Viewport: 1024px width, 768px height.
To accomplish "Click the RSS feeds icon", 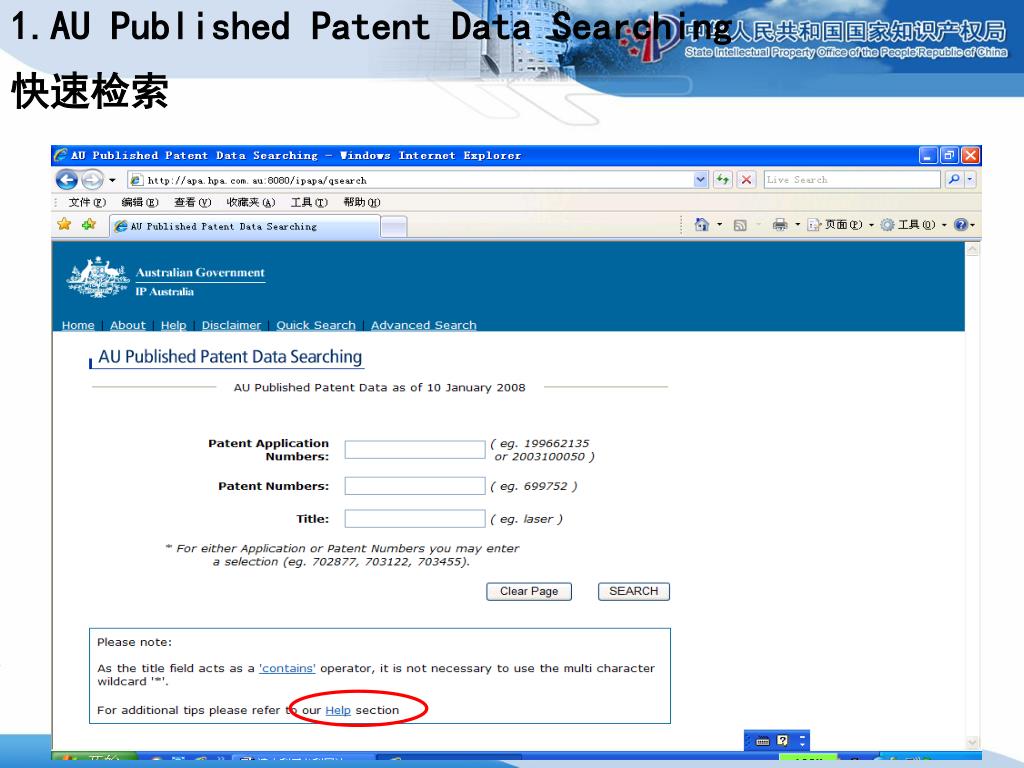I will [x=740, y=225].
